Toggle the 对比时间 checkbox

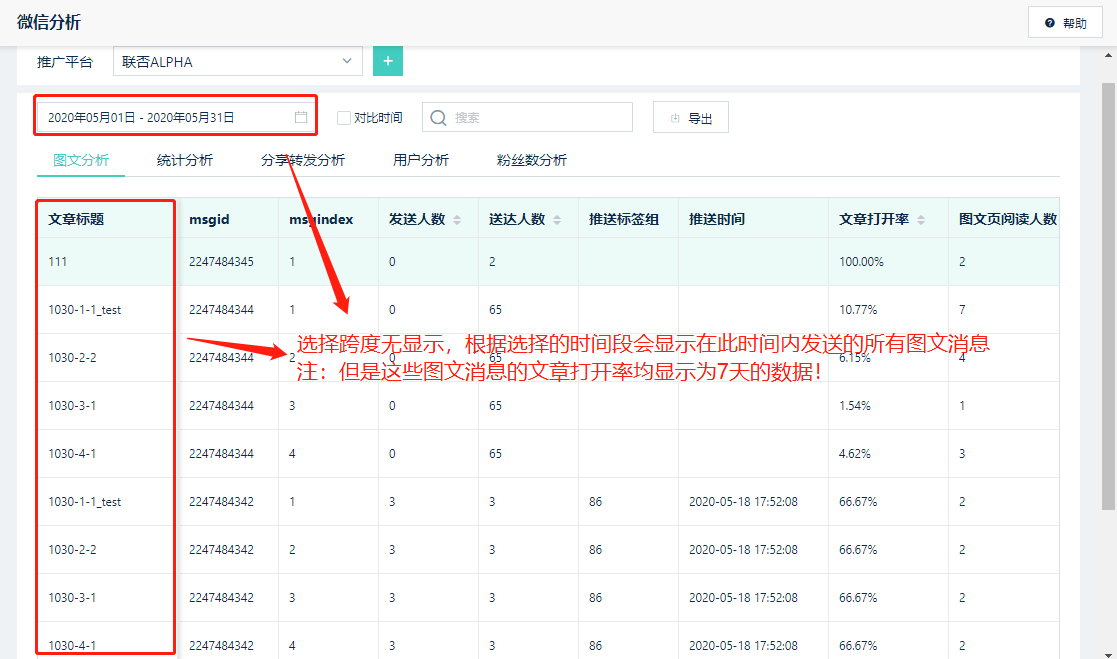[344, 118]
